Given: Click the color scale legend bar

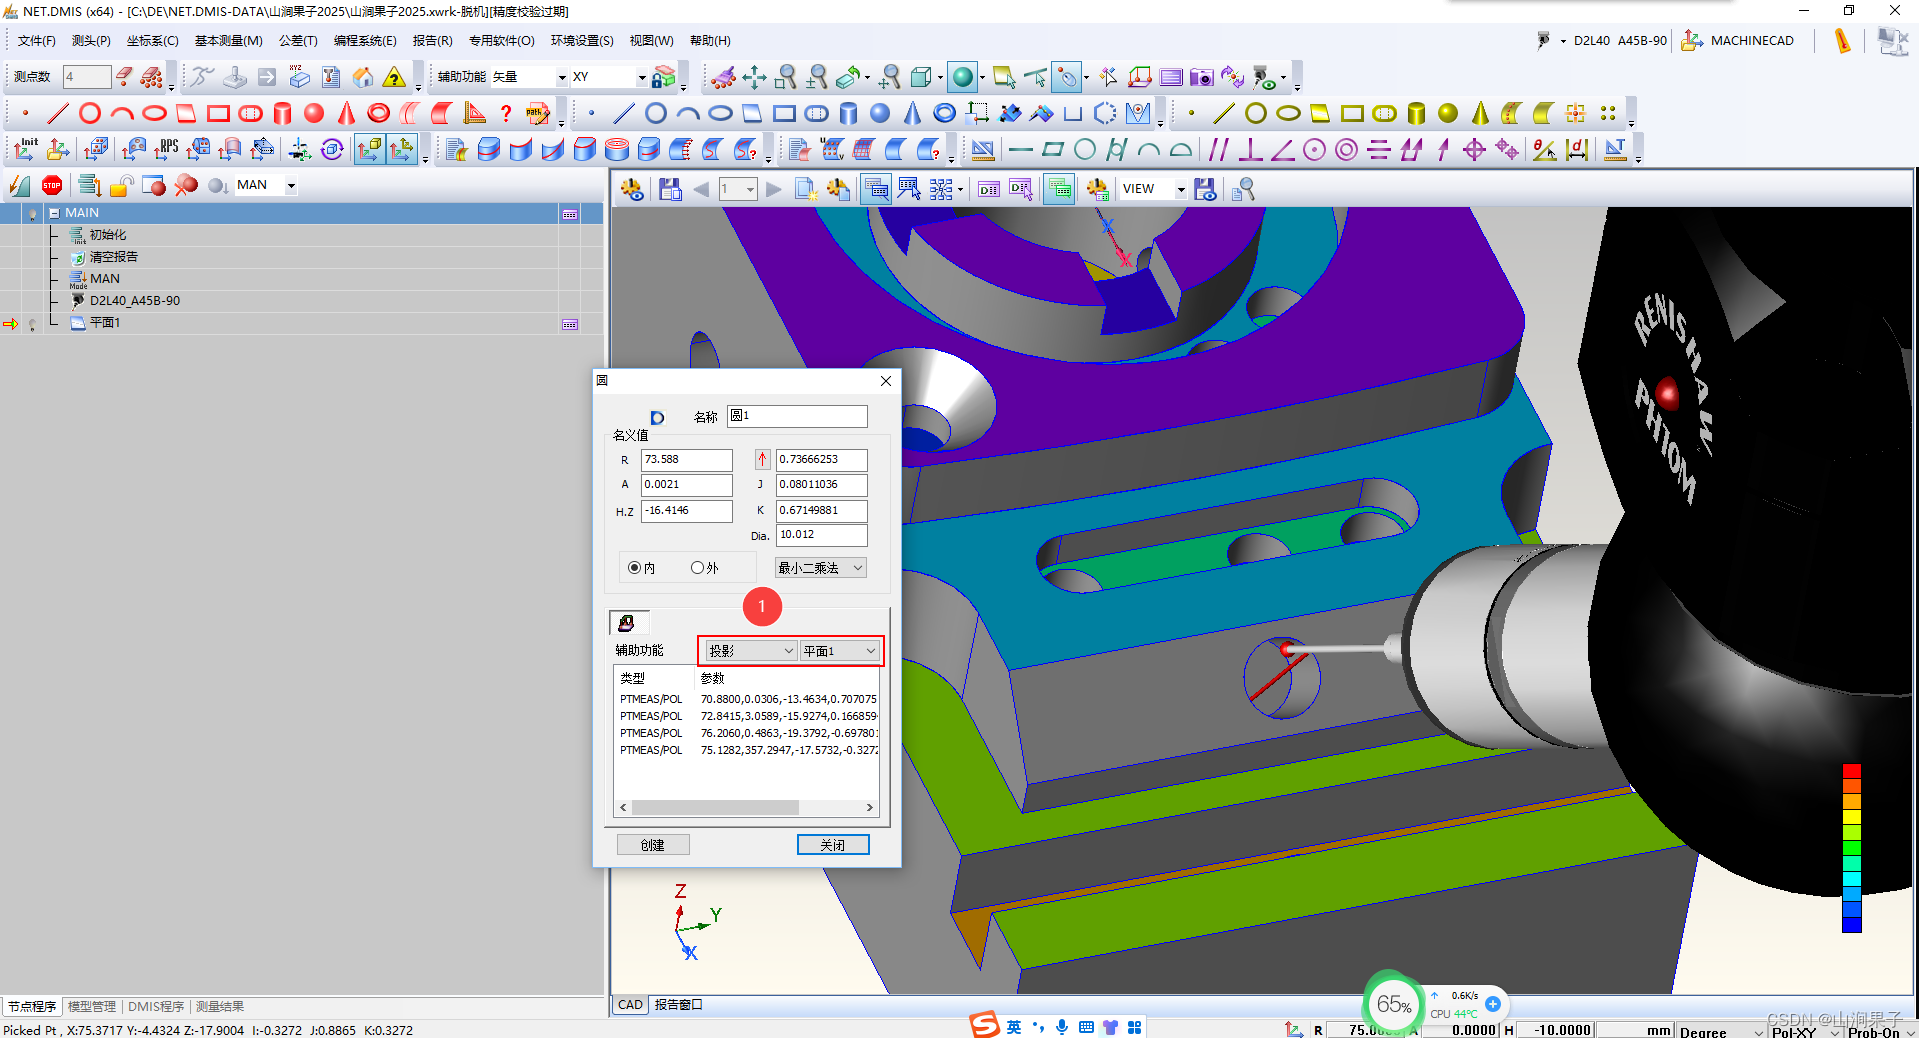Looking at the screenshot, I should 1851,848.
